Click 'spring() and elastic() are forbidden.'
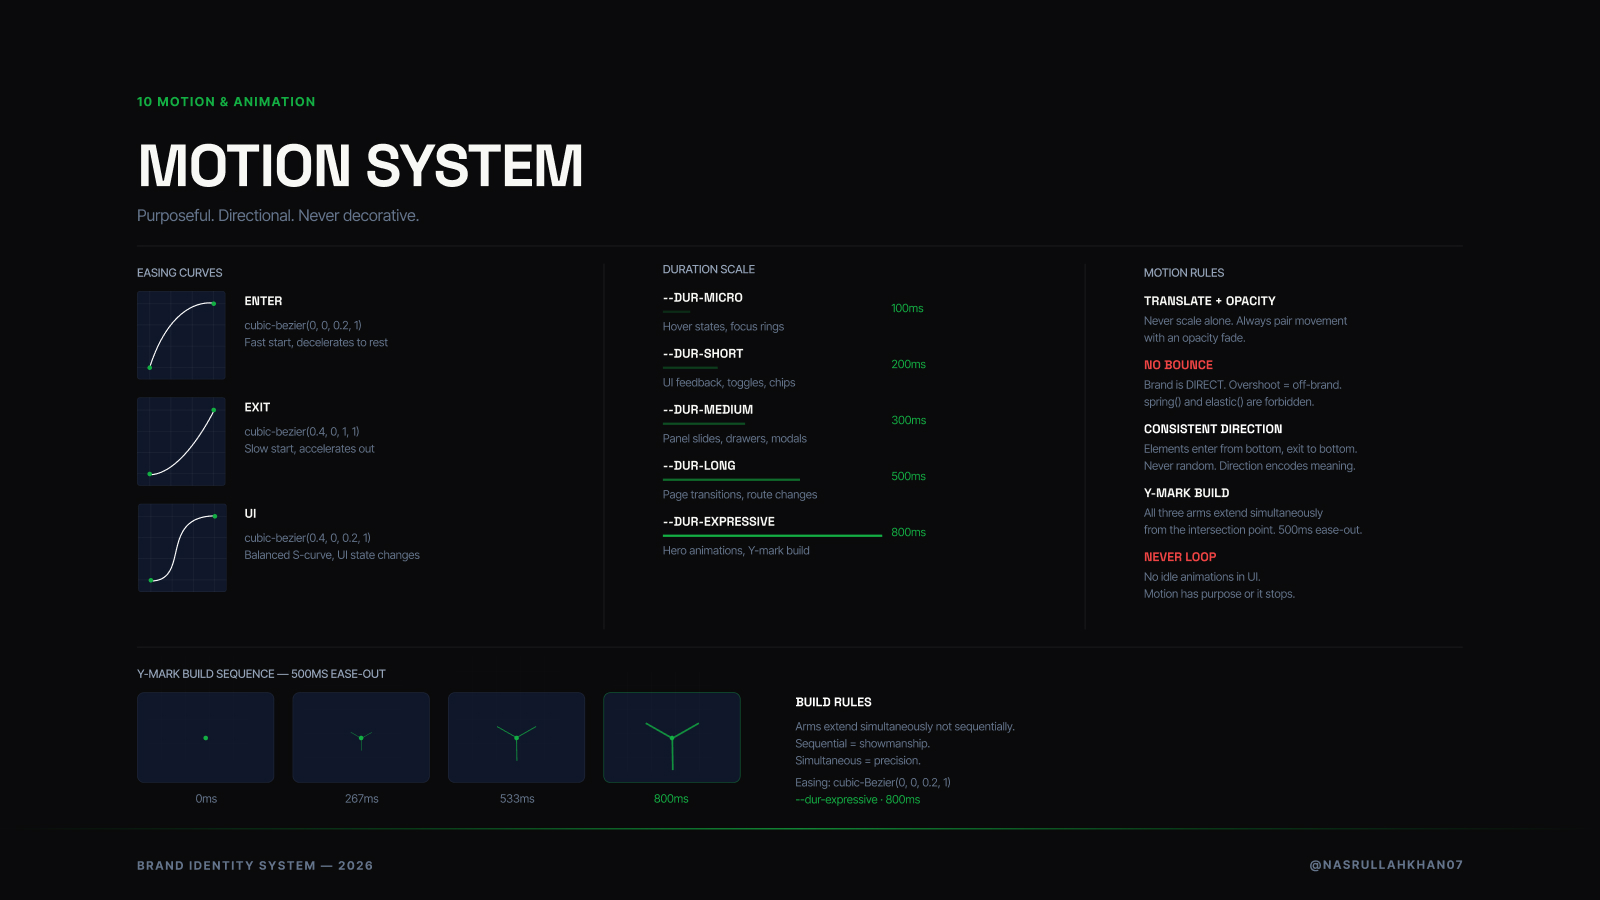The image size is (1600, 900). click(1229, 402)
